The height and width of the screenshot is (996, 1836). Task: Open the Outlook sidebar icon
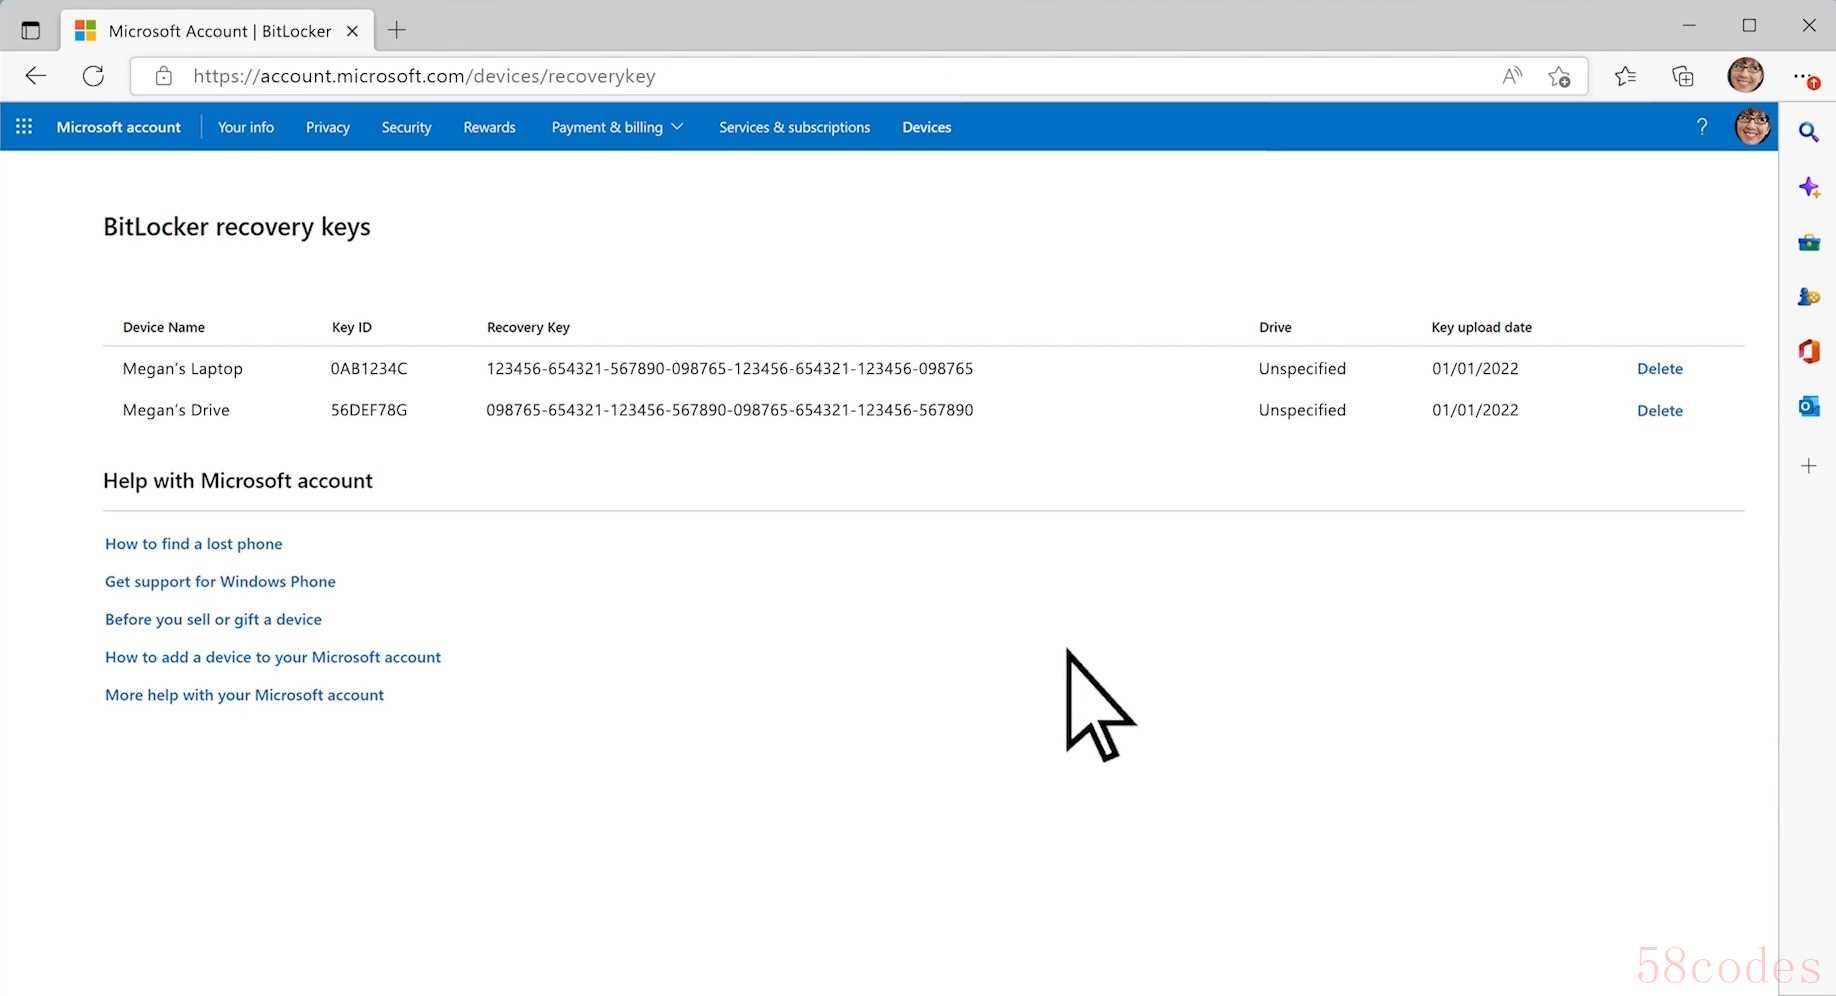coord(1808,406)
